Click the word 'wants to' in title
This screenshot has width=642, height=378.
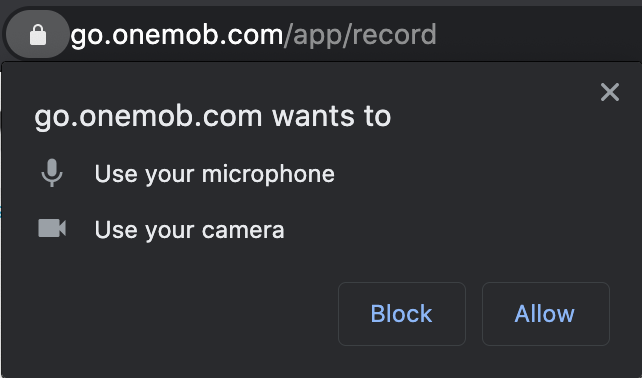coord(331,116)
